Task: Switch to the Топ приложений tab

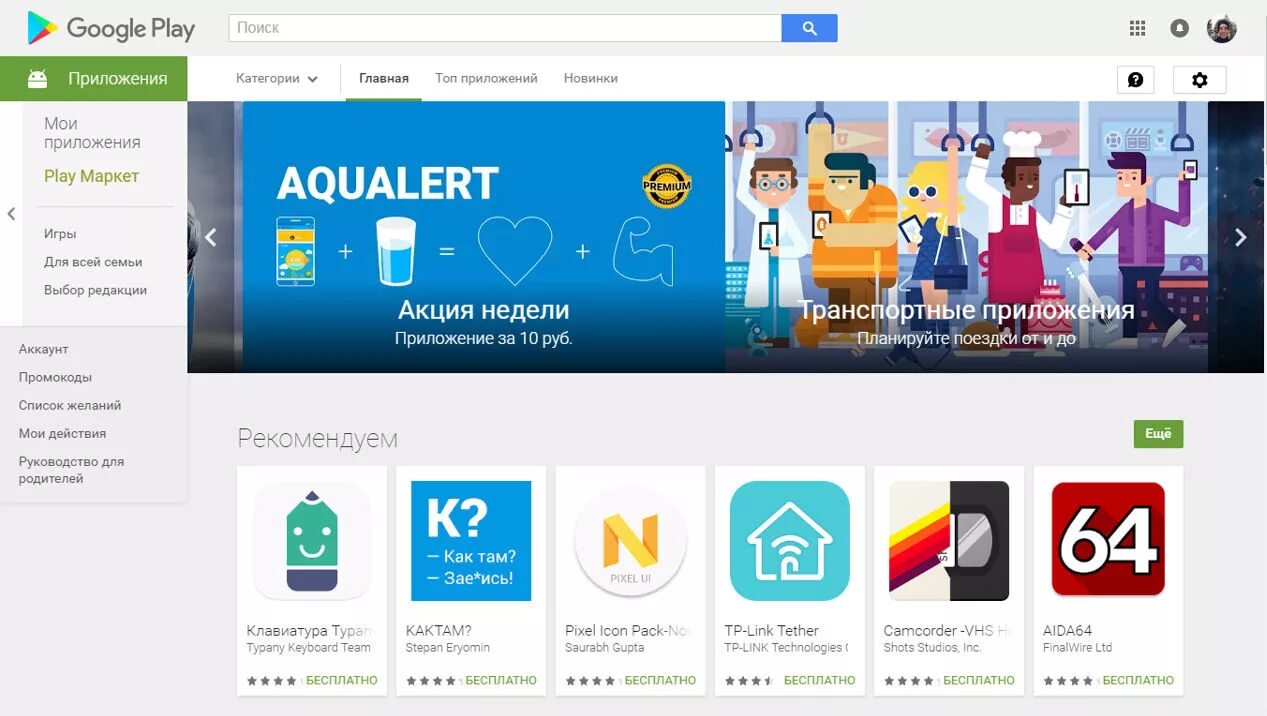Action: point(486,78)
